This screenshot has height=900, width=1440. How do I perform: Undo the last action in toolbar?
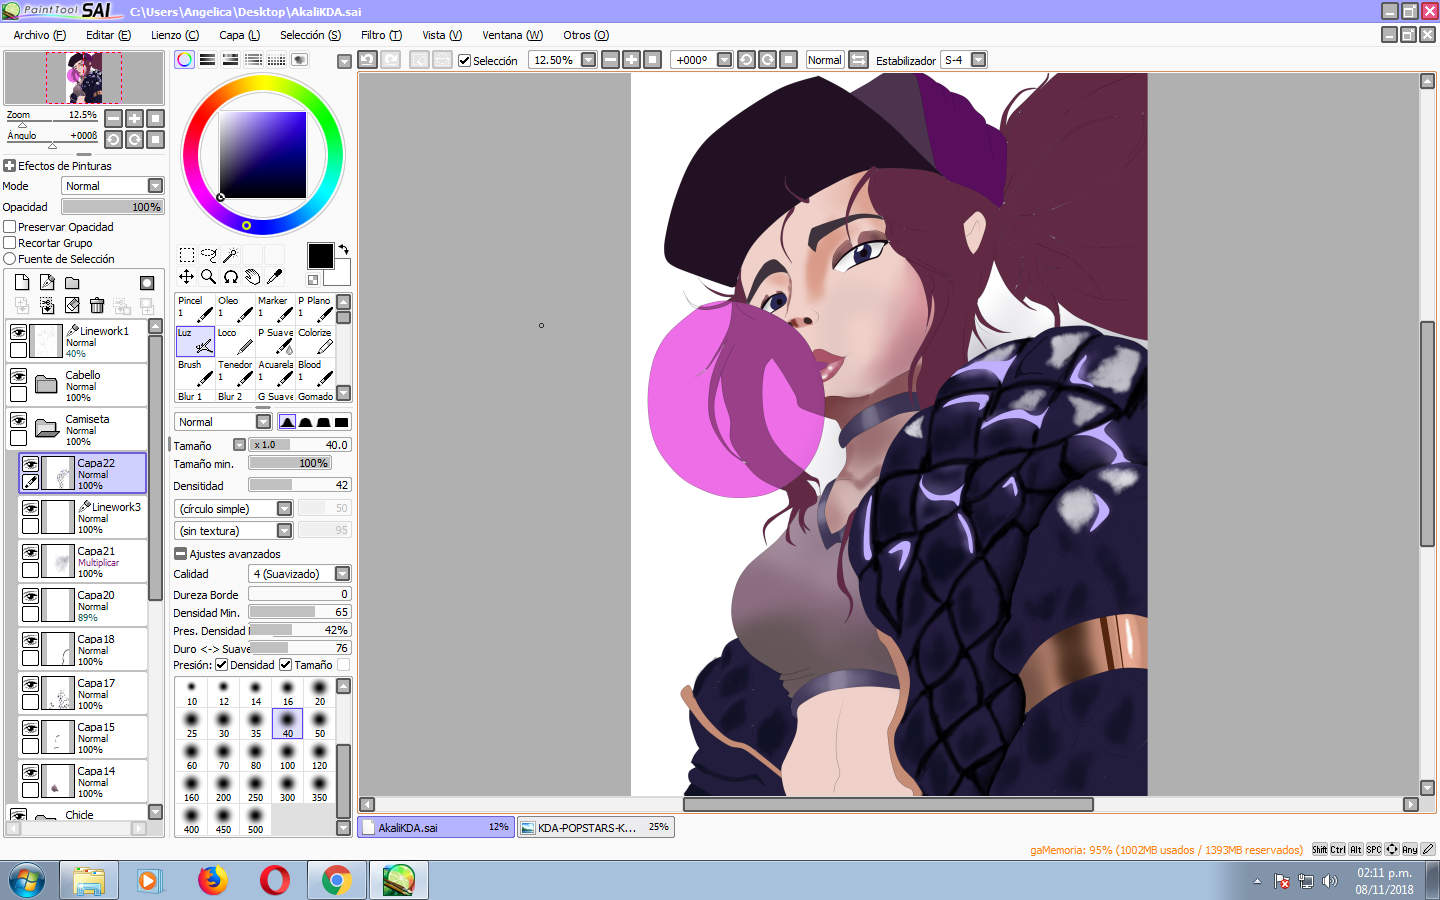(x=368, y=60)
